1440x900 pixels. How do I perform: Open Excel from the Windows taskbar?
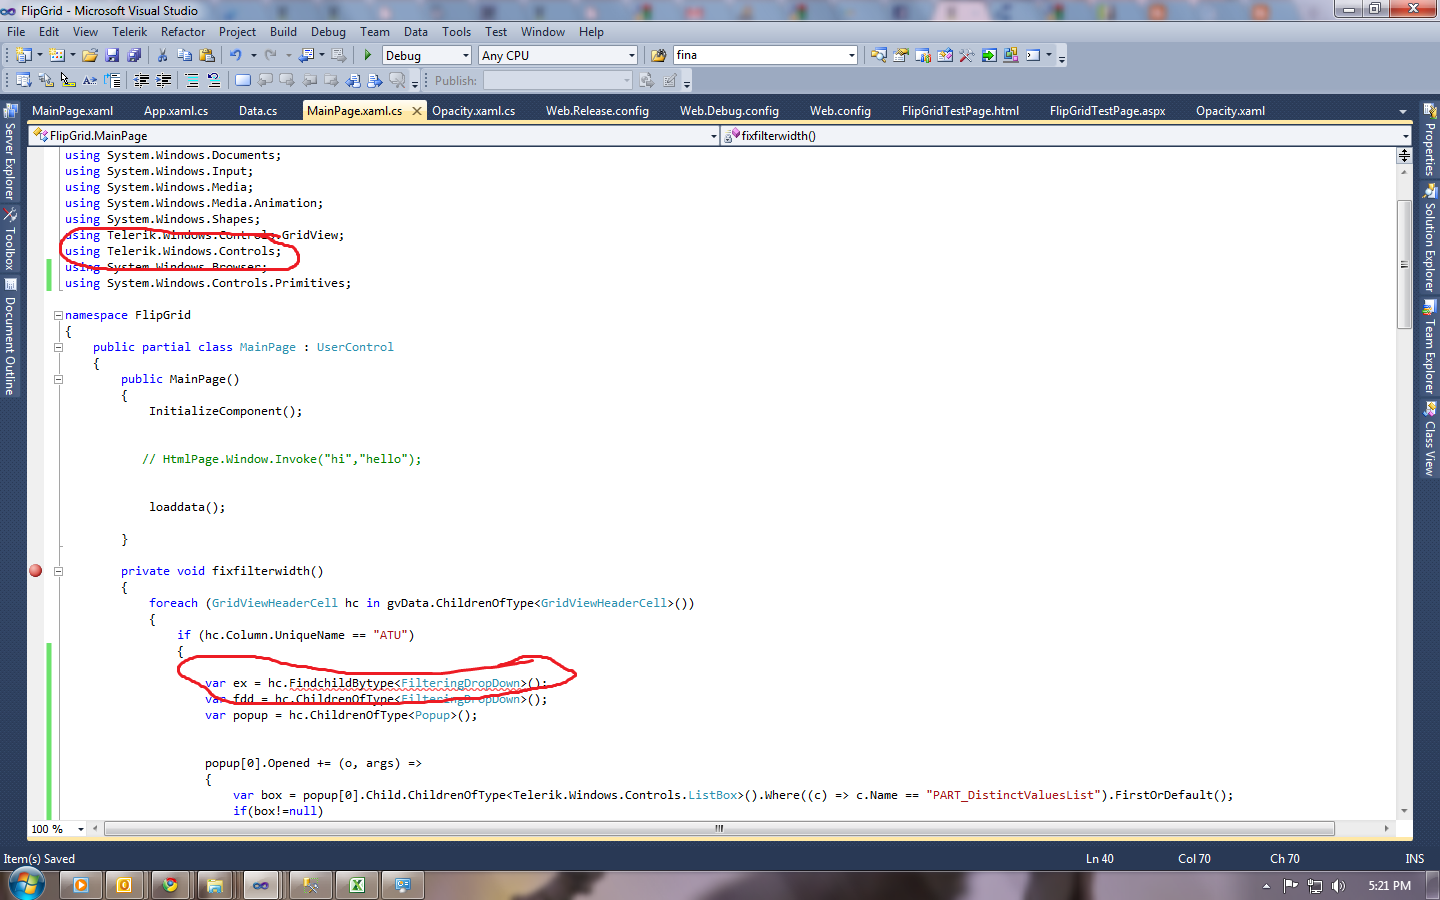pos(357,885)
